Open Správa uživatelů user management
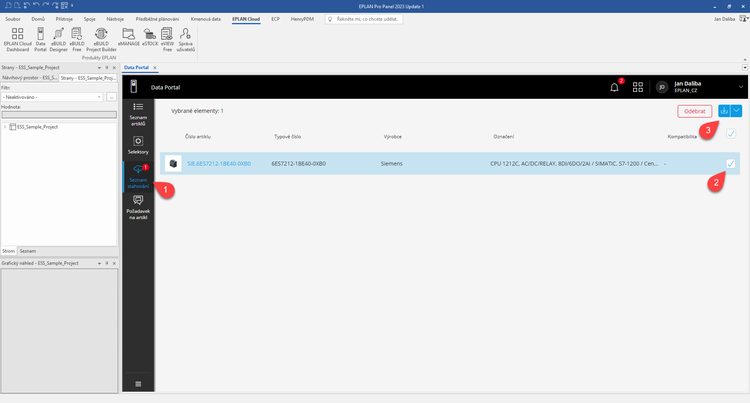The width and height of the screenshot is (750, 403). (x=186, y=39)
